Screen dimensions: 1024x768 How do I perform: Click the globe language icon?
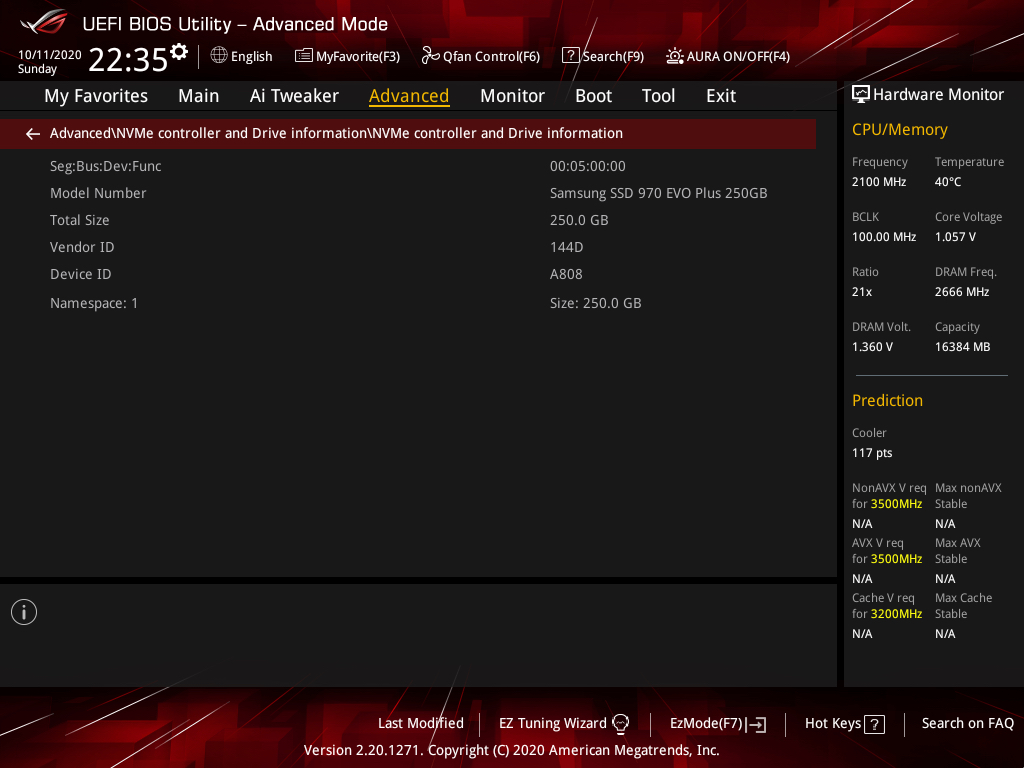[219, 56]
